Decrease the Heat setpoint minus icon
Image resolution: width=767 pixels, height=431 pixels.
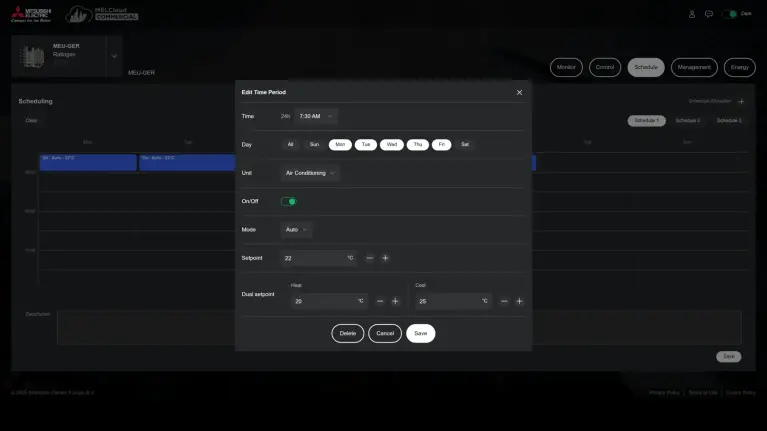[x=380, y=301]
